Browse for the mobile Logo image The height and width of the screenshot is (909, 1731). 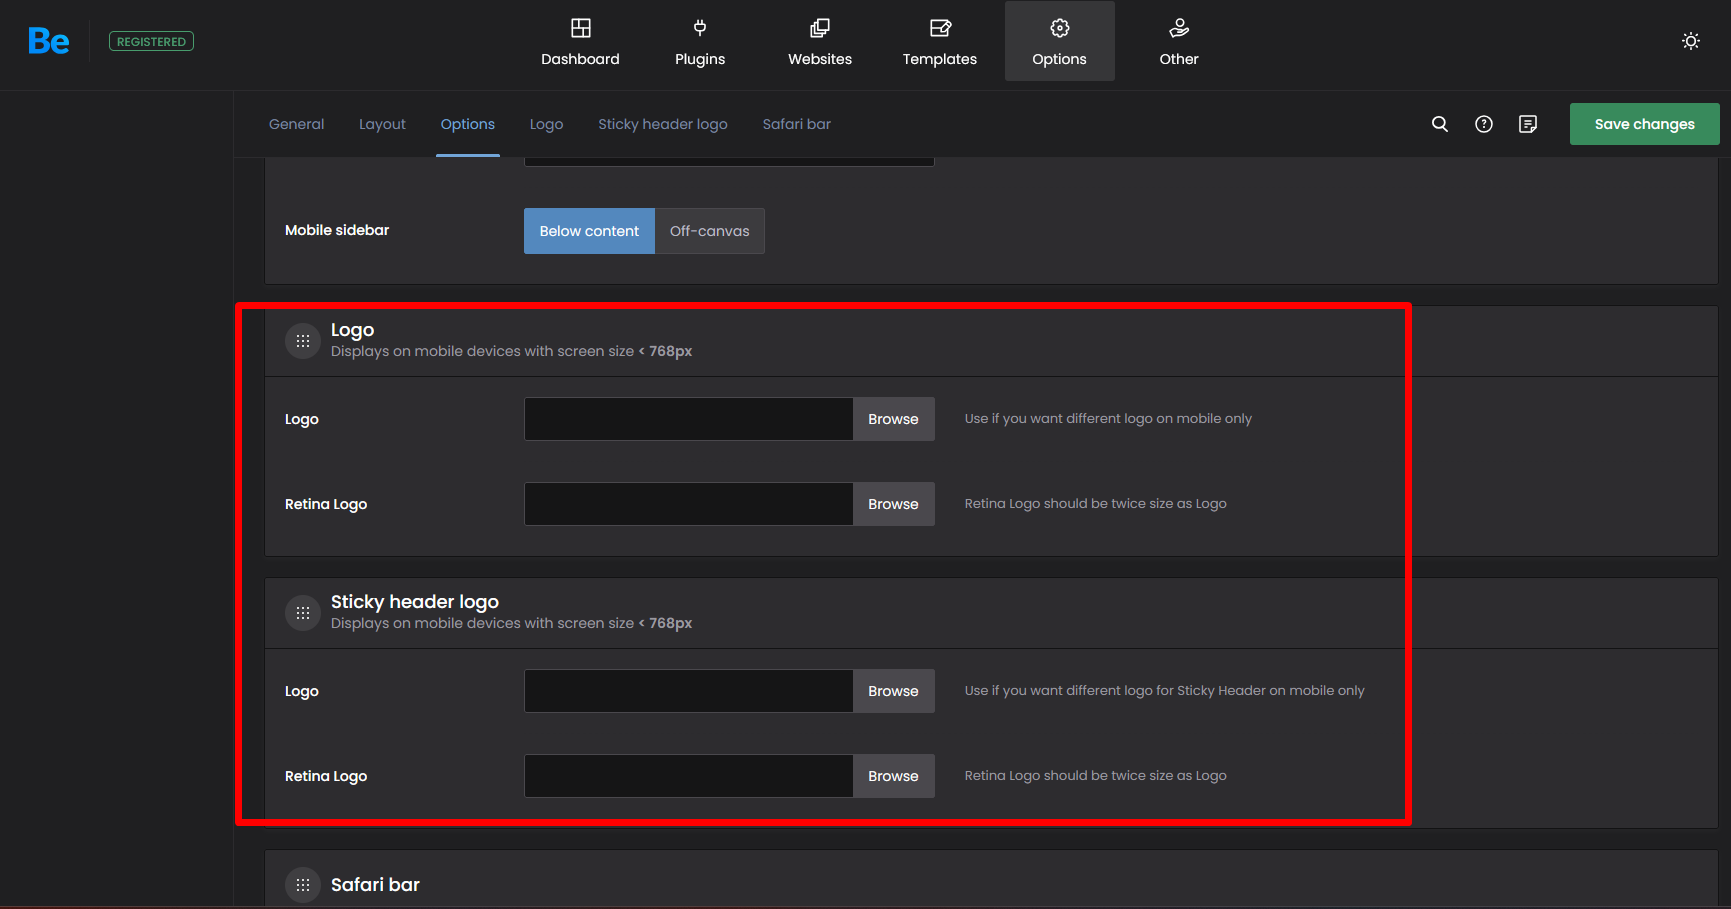click(x=894, y=419)
